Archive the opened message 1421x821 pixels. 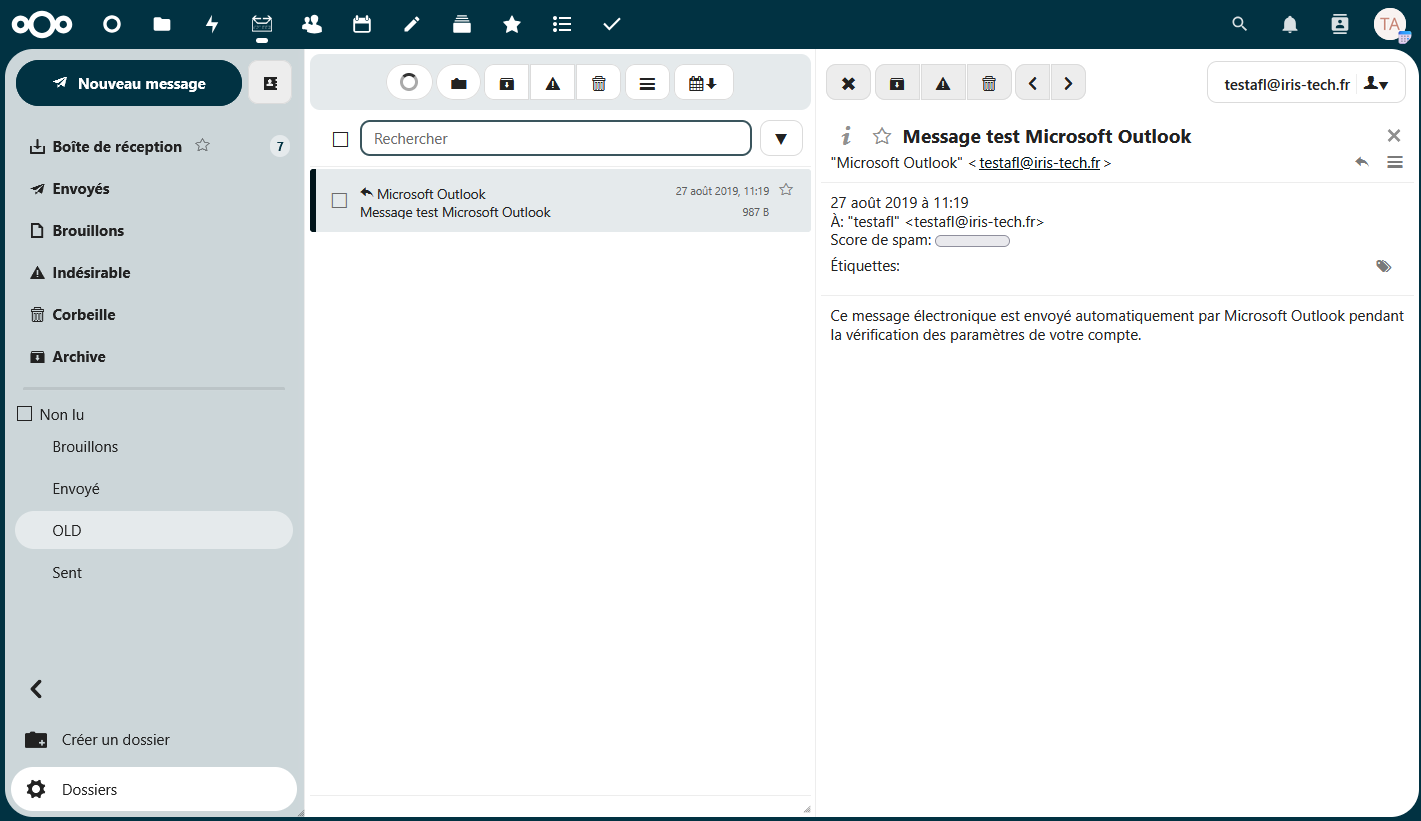897,83
